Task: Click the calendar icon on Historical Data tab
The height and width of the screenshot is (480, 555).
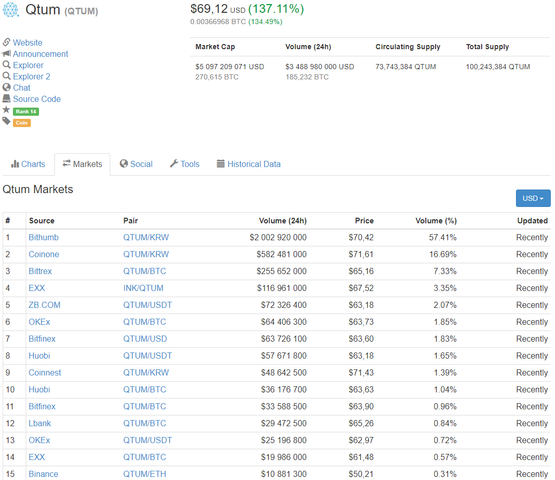Action: pos(221,164)
